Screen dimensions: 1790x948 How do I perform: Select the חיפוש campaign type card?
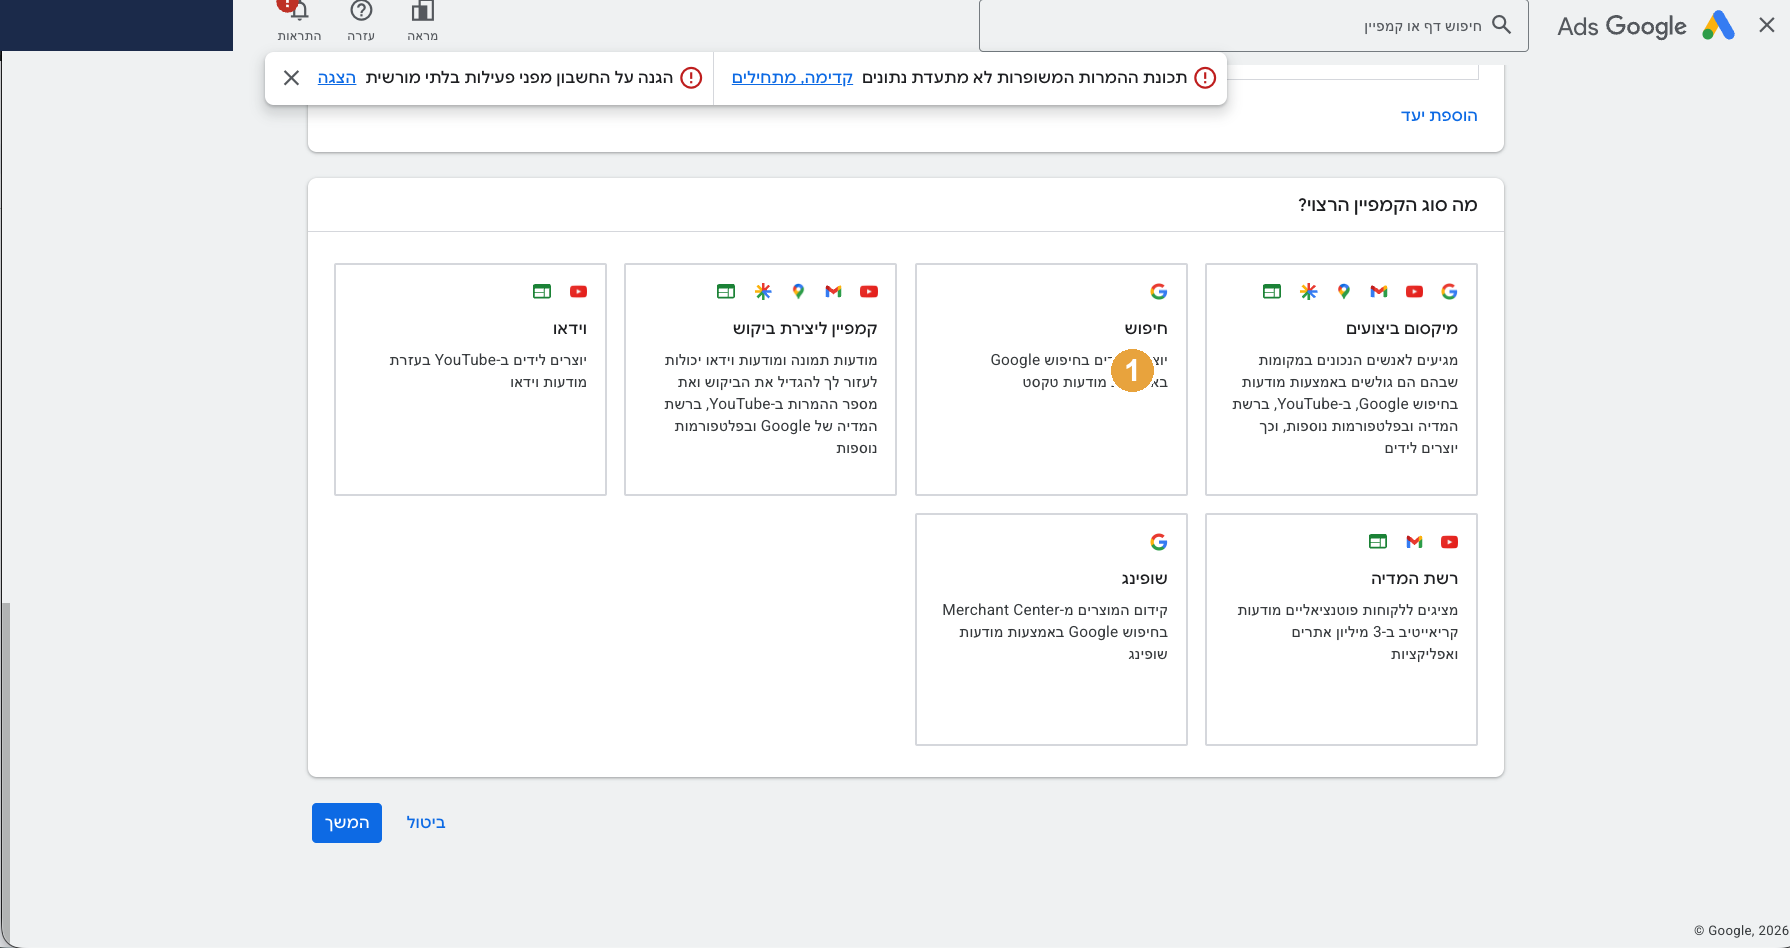(x=1051, y=379)
